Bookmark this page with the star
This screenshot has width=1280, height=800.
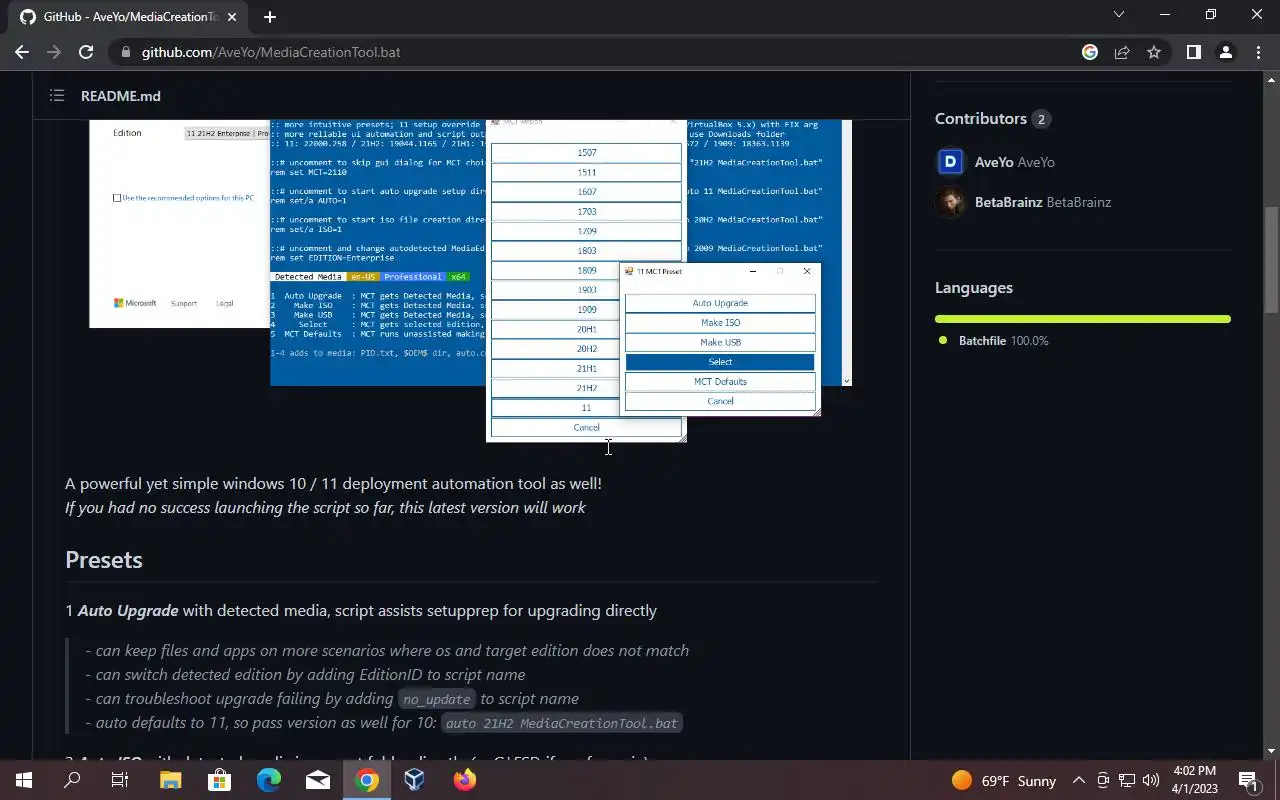click(1154, 52)
